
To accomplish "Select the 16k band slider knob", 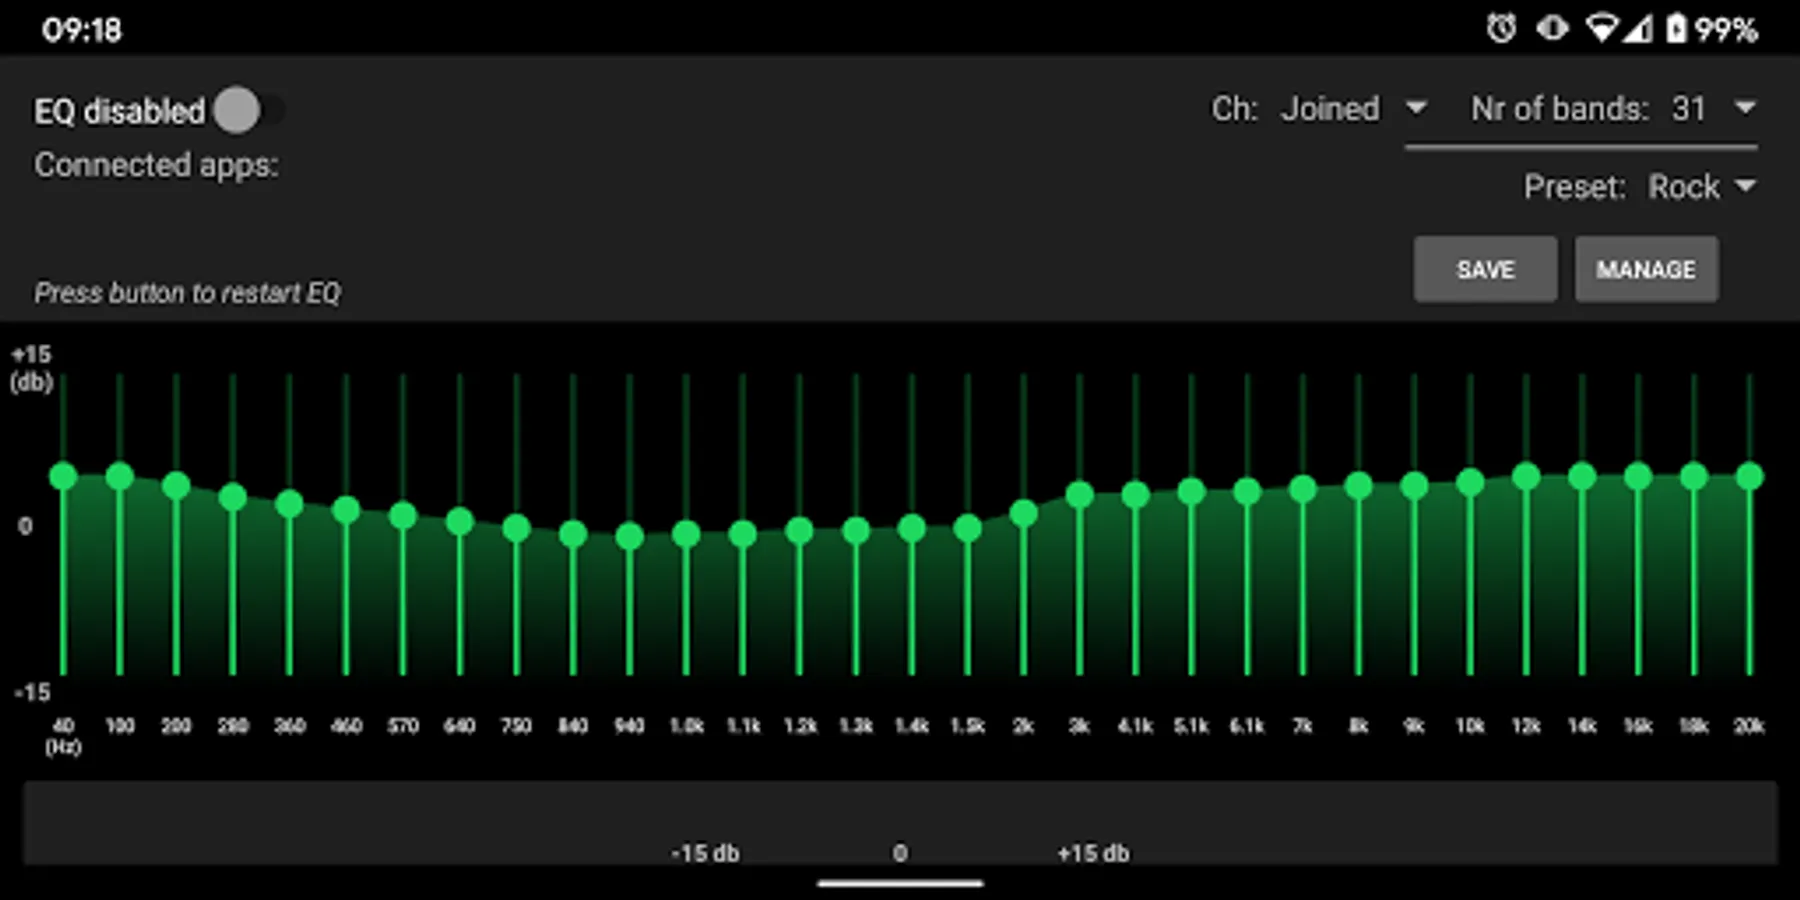I will [1638, 476].
